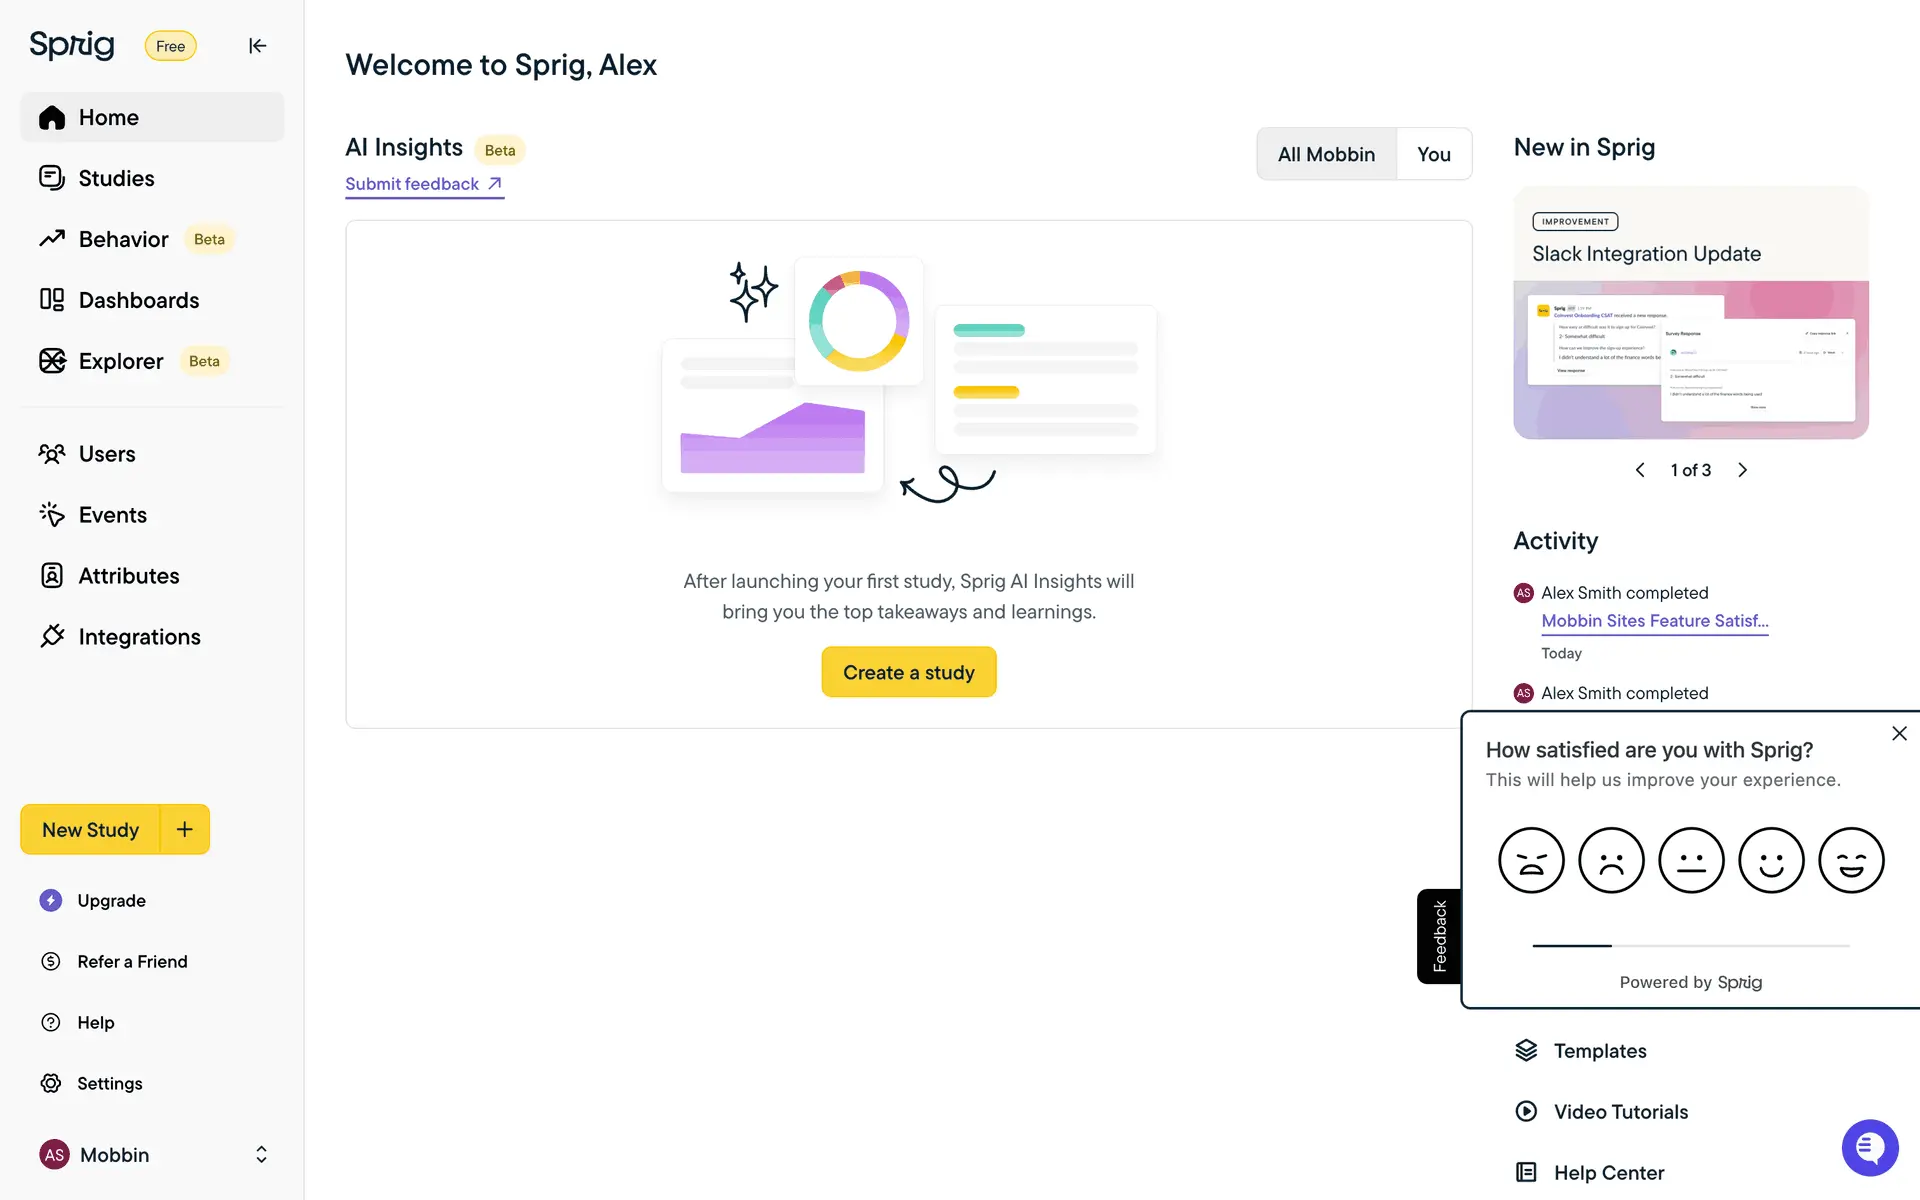Open the Behavior trend icon
This screenshot has height=1200, width=1920.
[x=52, y=239]
